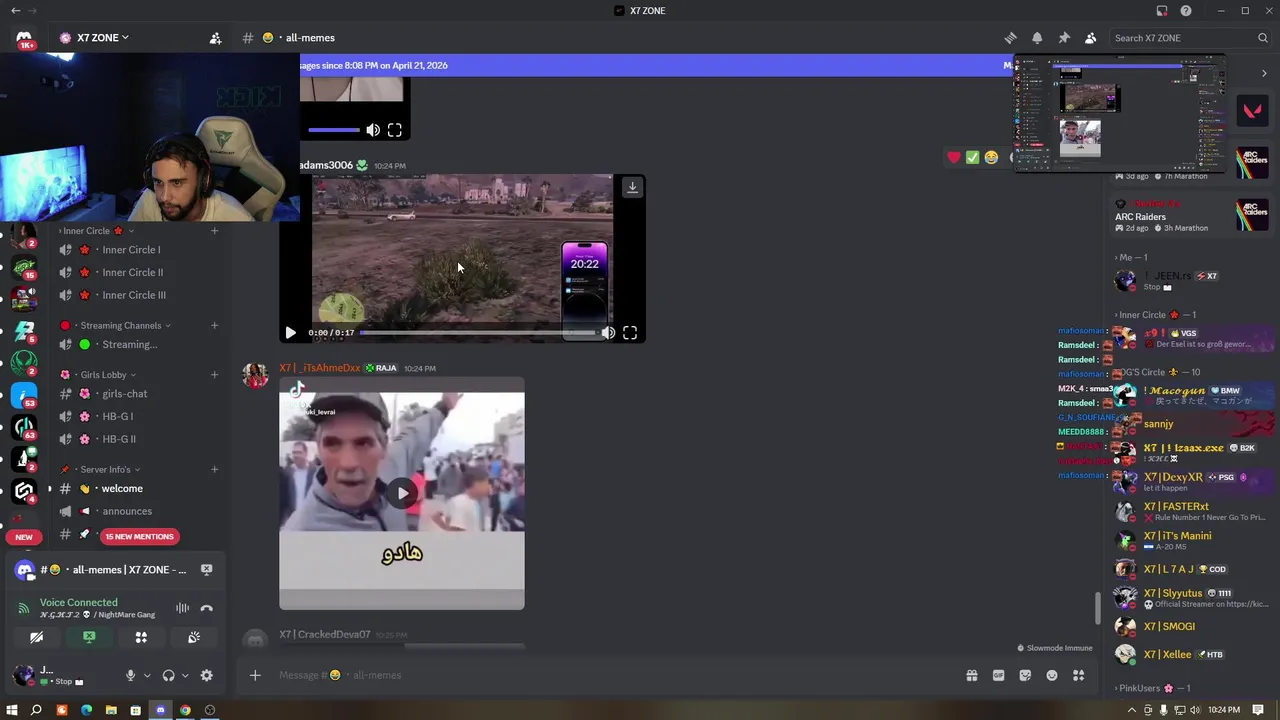
Task: Join Inner Circle III voice channel
Action: coord(134,295)
